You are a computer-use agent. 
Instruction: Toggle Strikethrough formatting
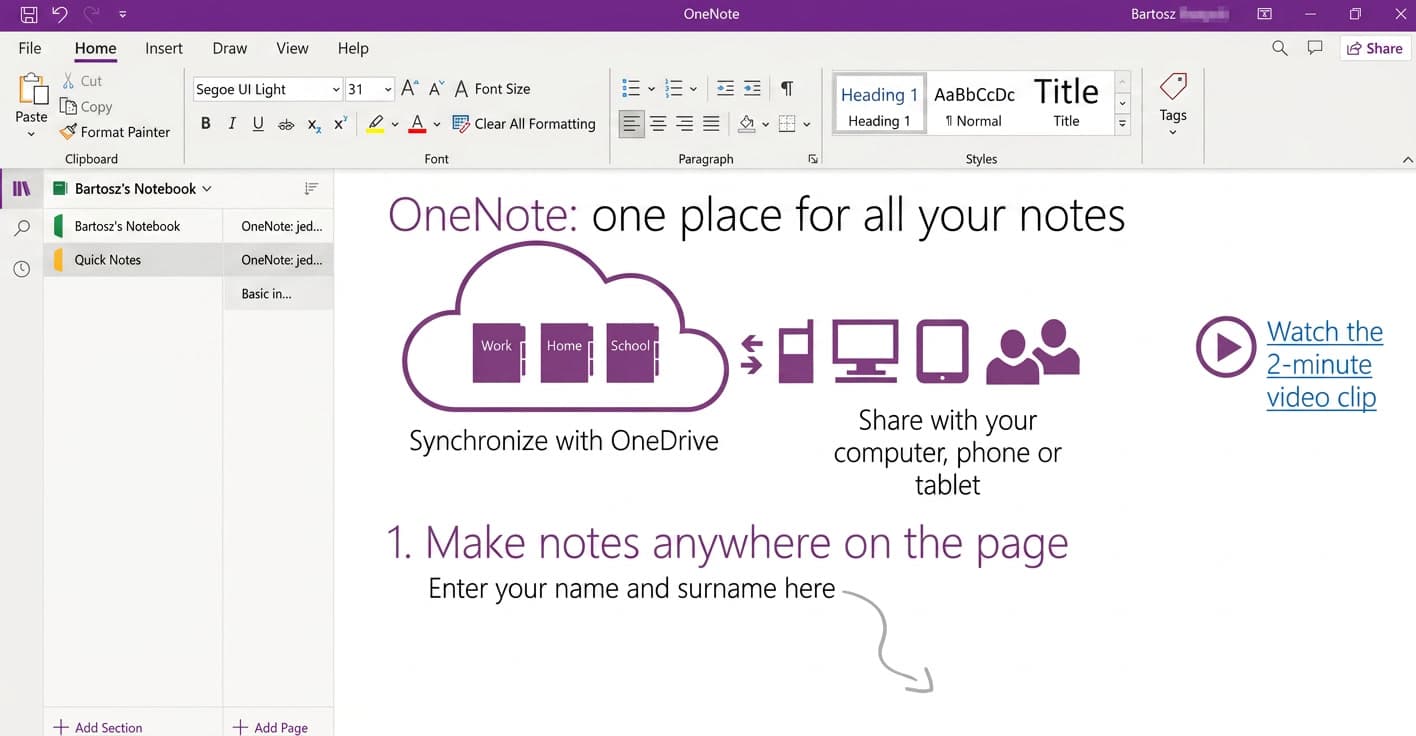286,124
